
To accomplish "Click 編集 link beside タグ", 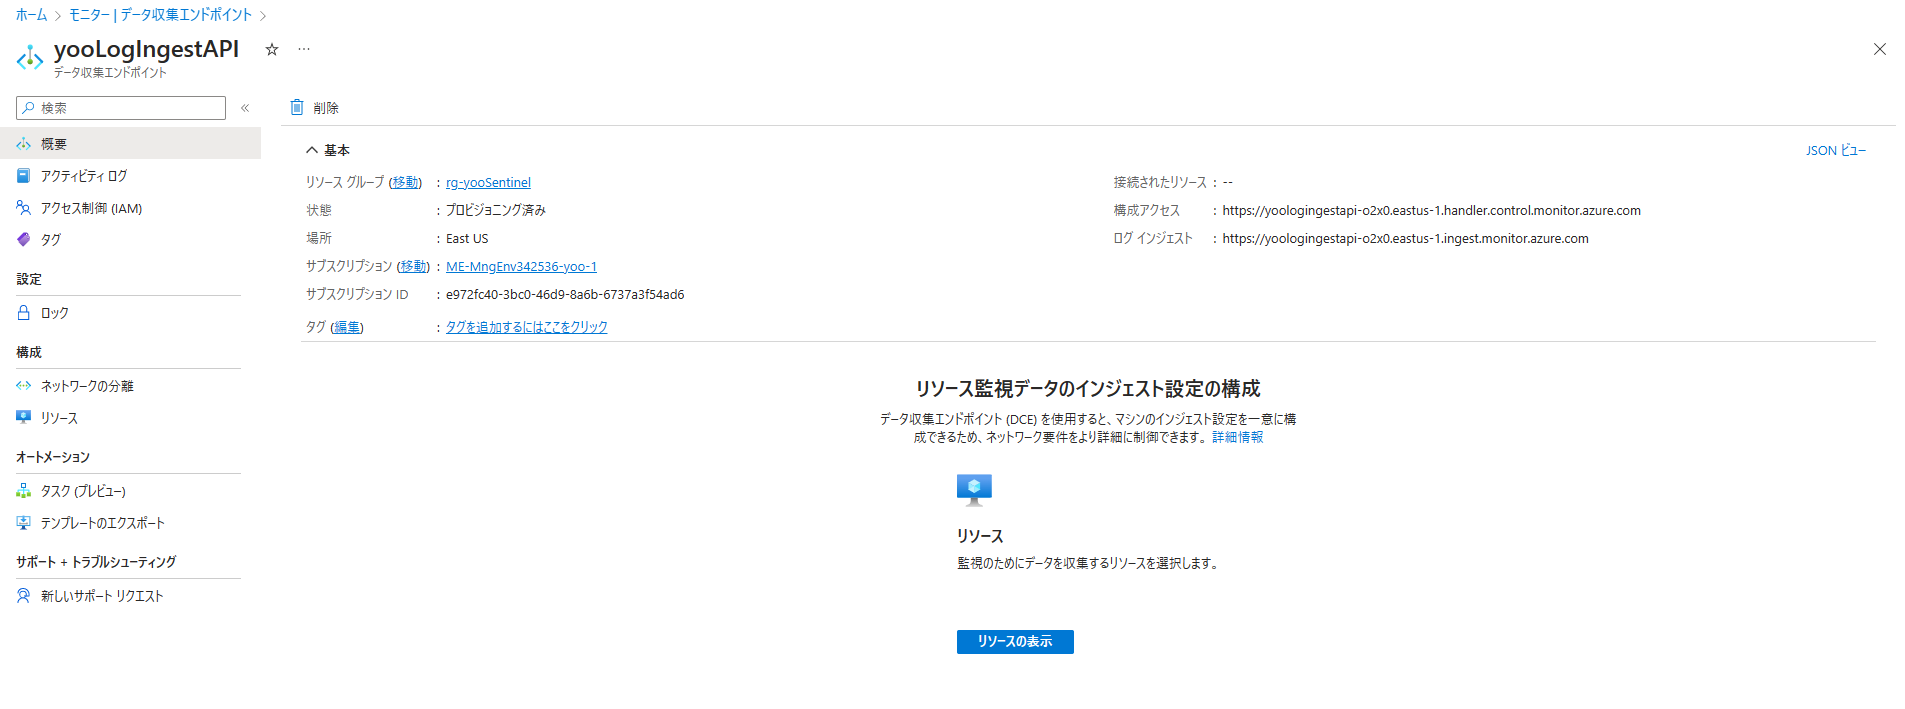I will [347, 327].
